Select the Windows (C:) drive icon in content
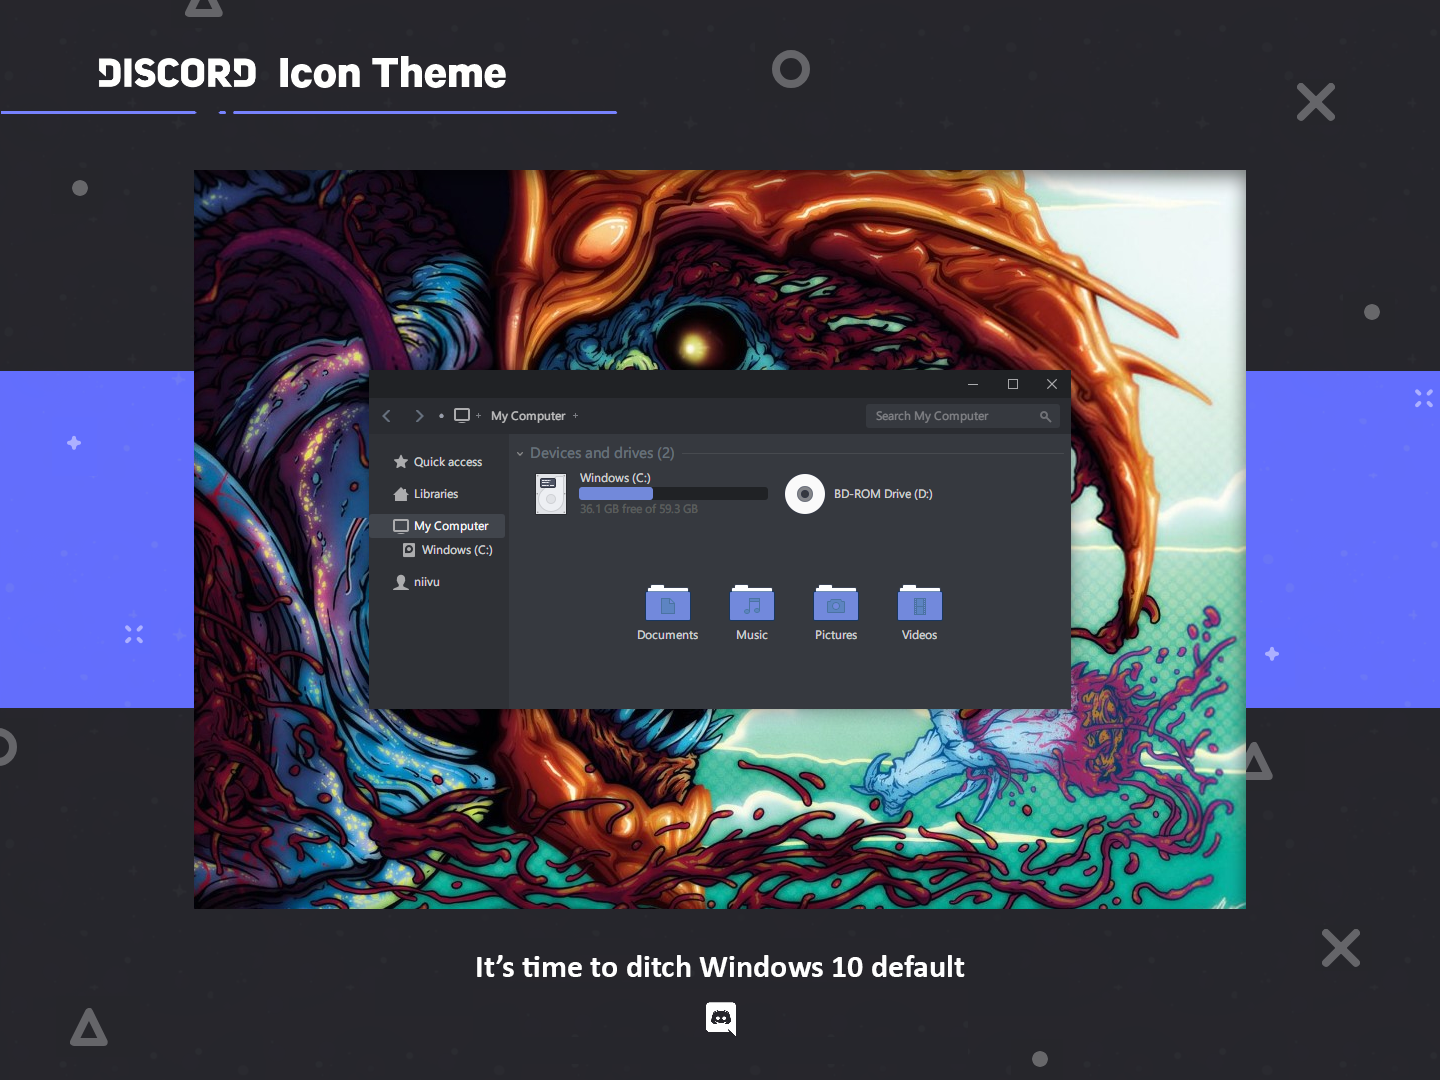The width and height of the screenshot is (1440, 1080). coord(551,494)
